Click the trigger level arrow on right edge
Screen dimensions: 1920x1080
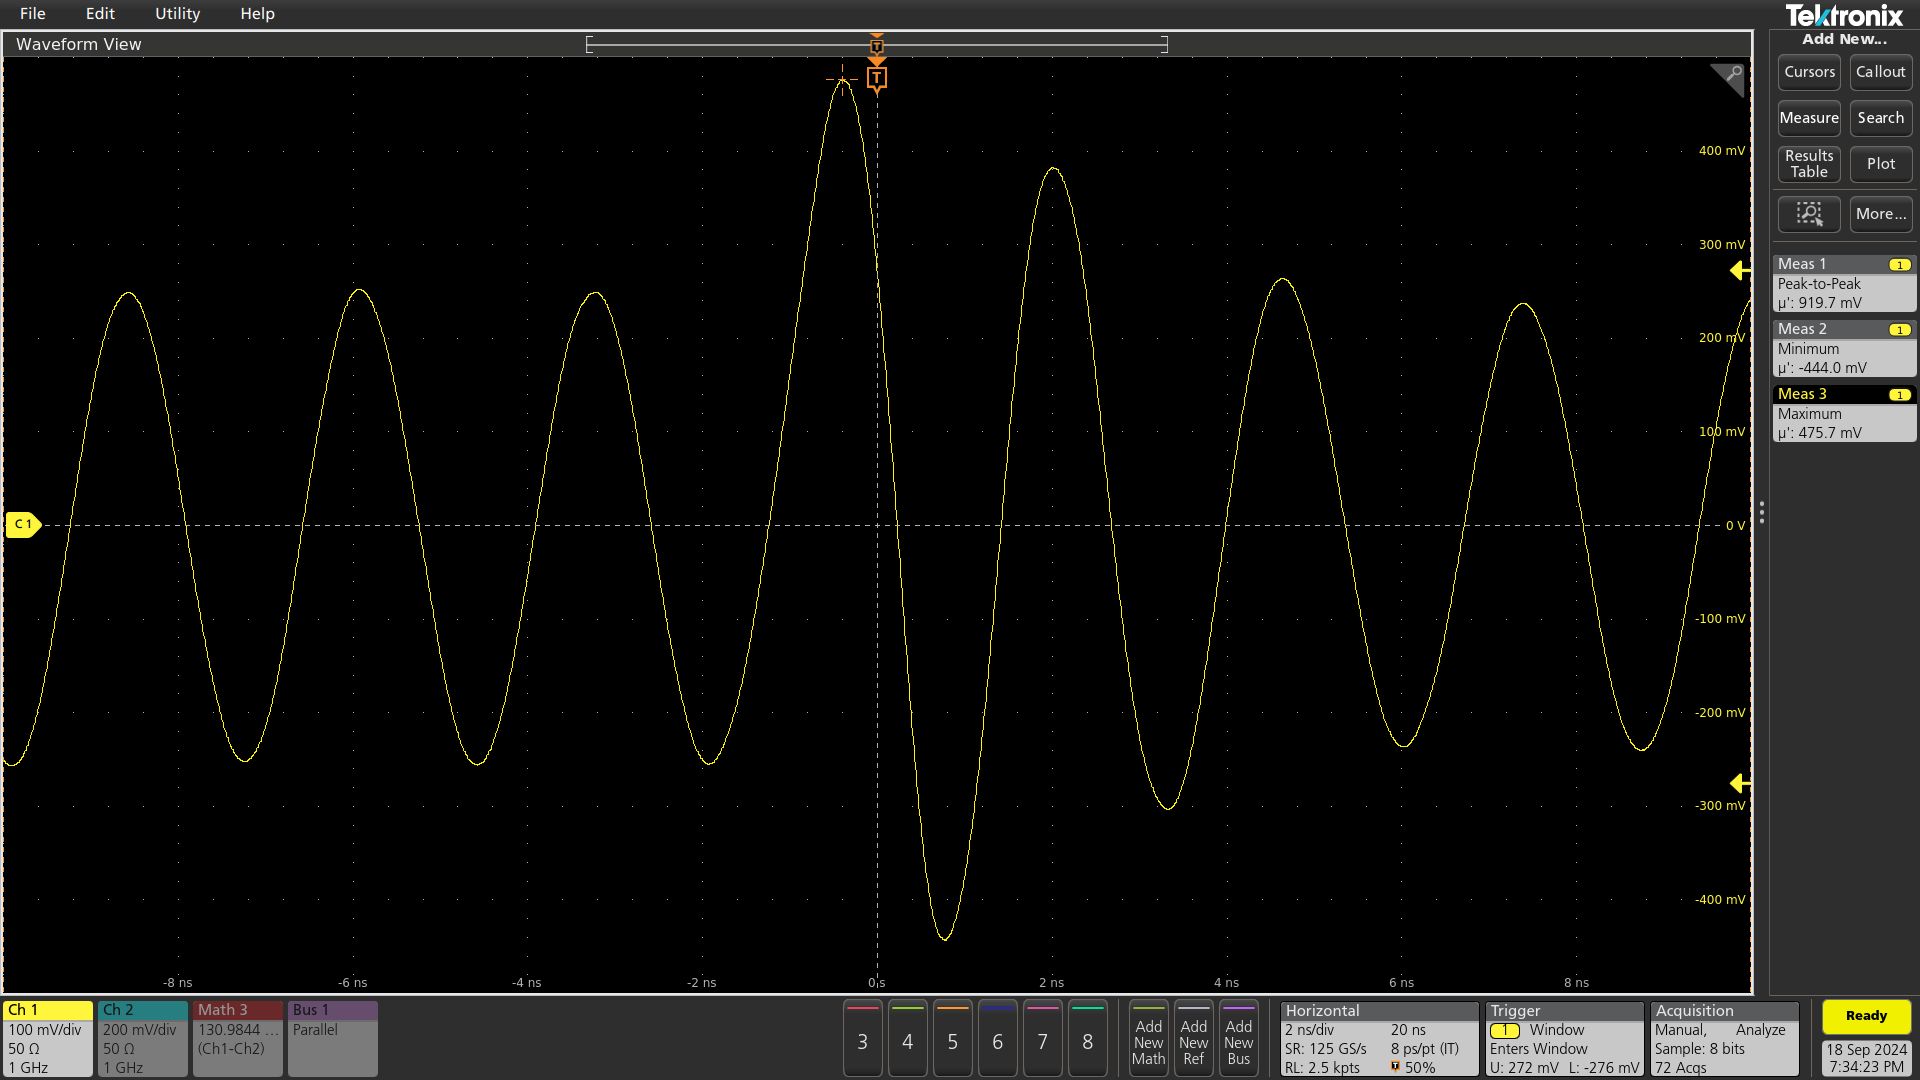tap(1740, 270)
